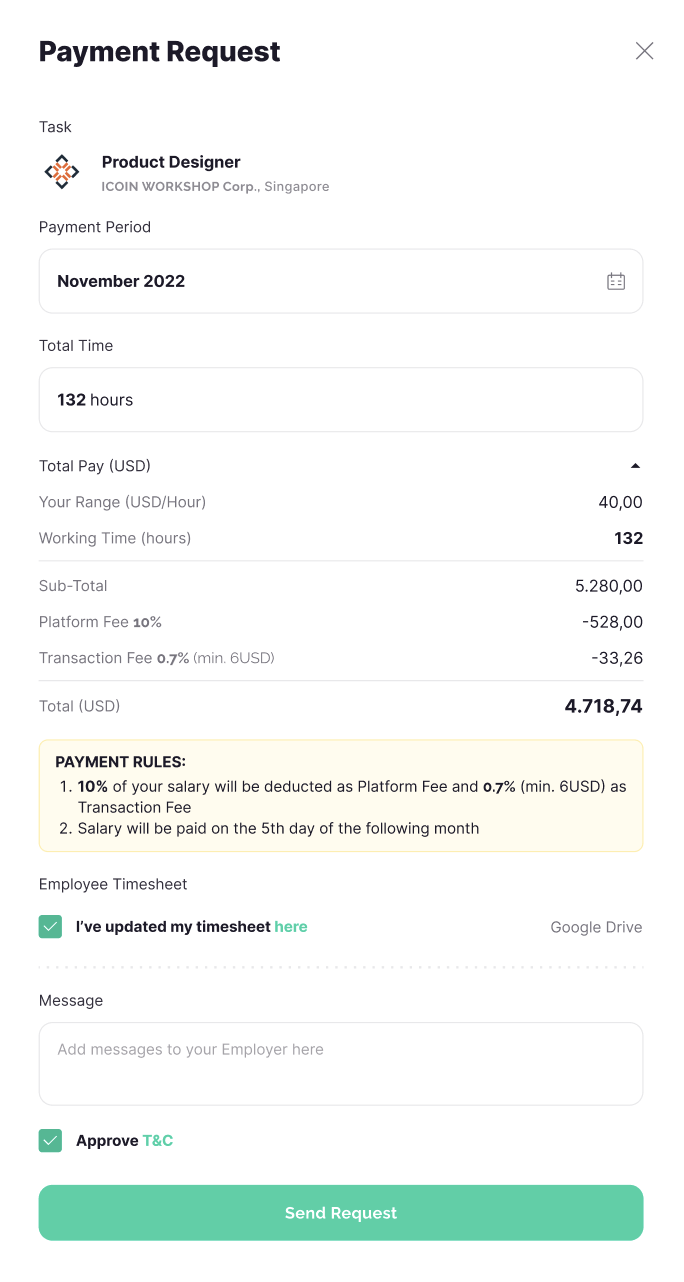Close the Payment Request dialog
The width and height of the screenshot is (684, 1282).
pyautogui.click(x=645, y=51)
